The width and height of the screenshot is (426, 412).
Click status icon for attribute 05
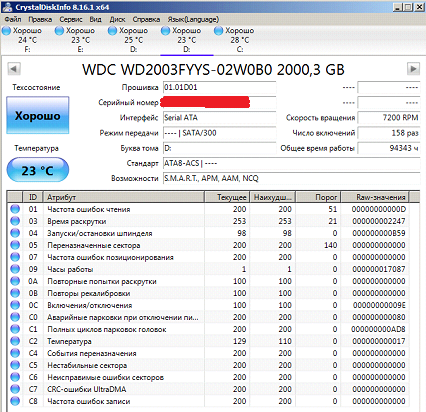coord(15,245)
